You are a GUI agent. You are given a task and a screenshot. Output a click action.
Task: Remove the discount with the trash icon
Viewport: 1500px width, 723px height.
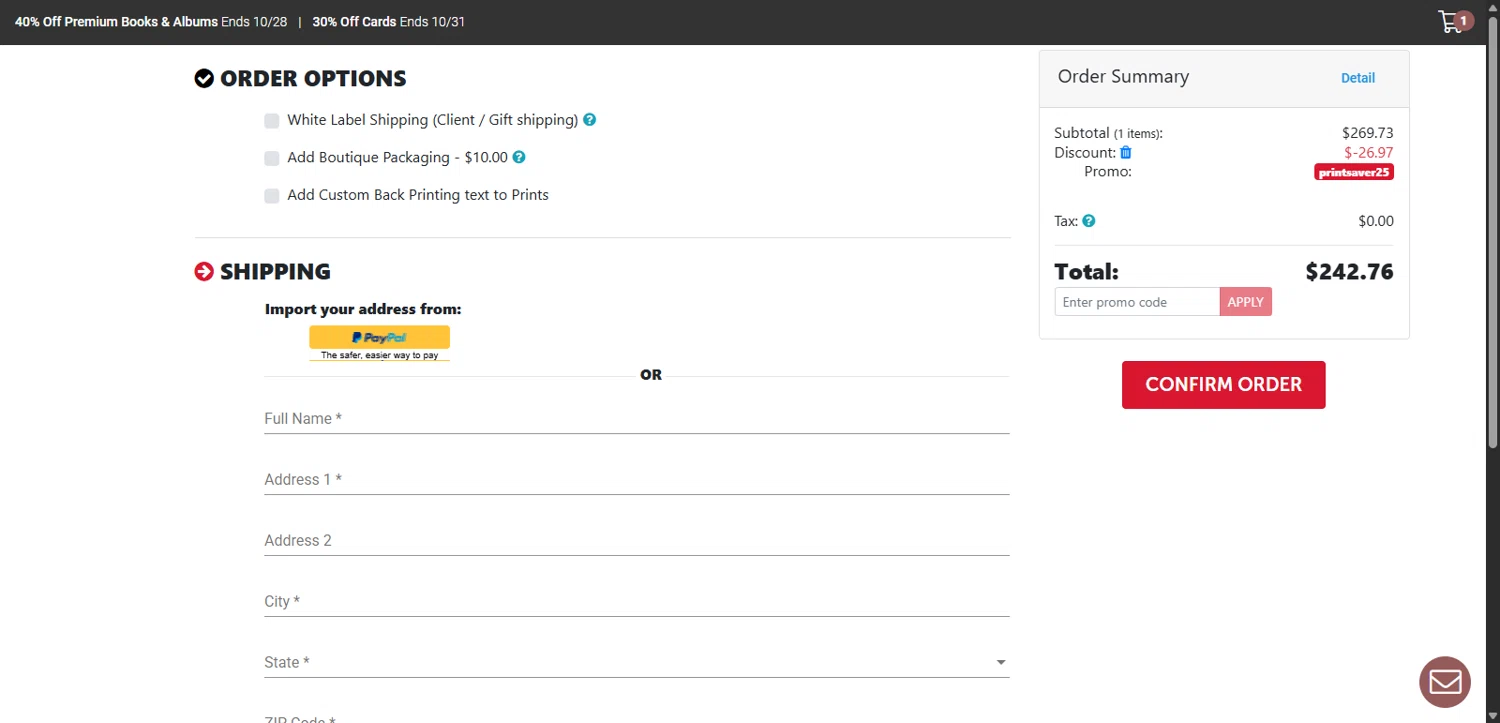(x=1126, y=153)
